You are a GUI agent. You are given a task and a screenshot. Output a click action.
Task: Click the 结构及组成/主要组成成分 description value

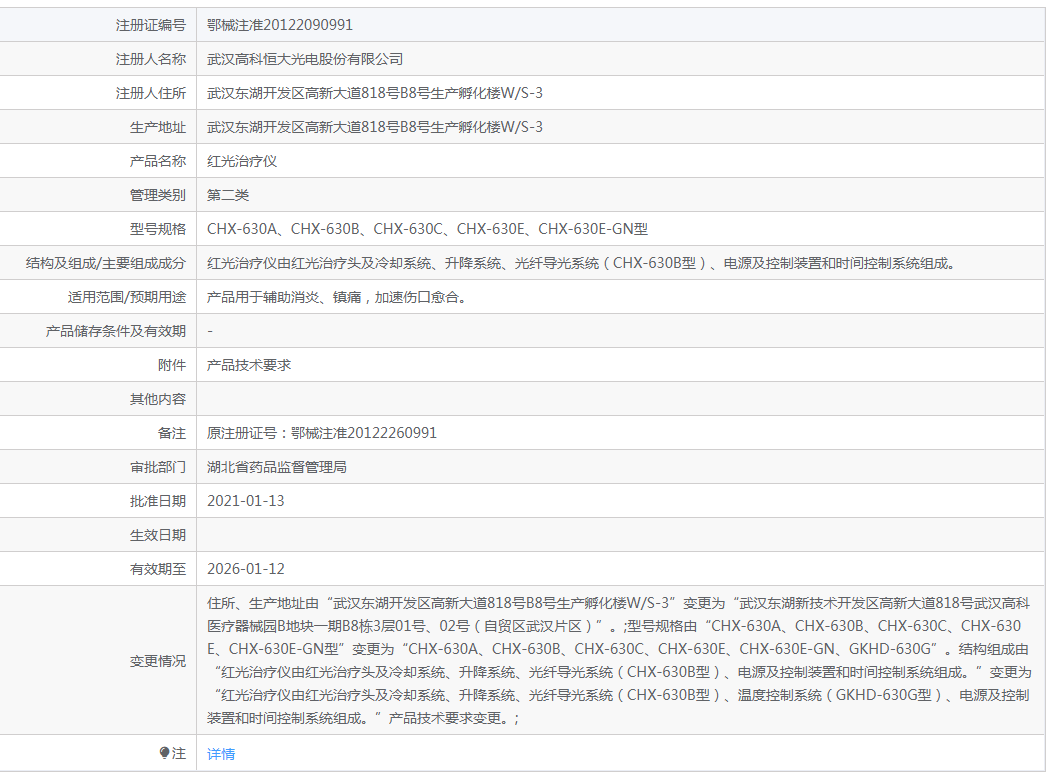point(581,263)
